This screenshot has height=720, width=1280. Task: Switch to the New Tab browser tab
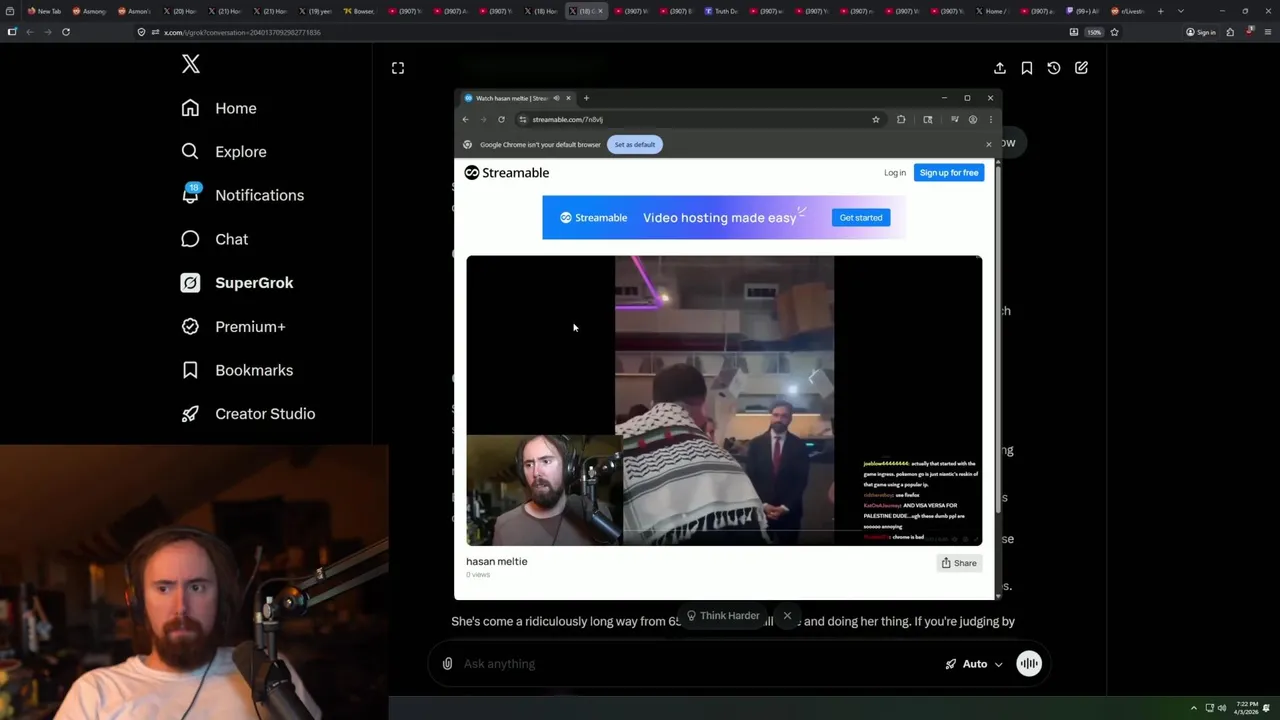(x=44, y=11)
